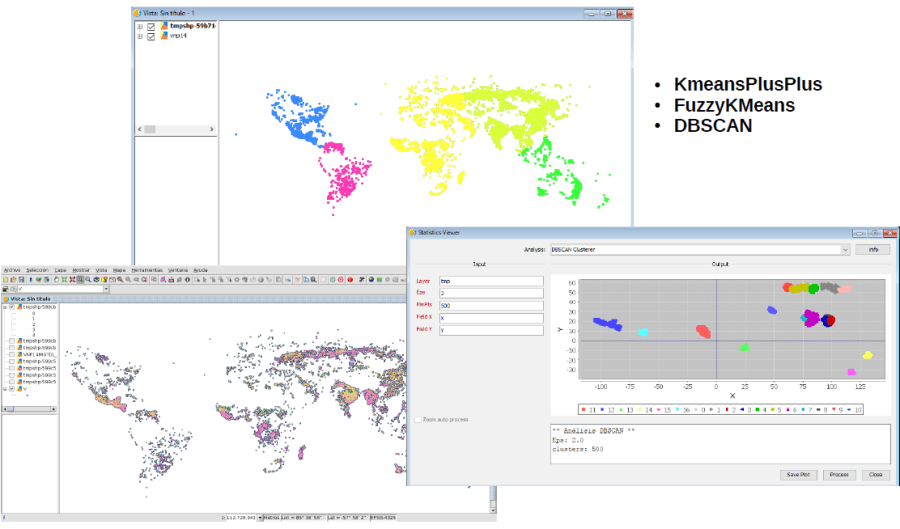
Task: Open the Herramientas menu
Action: coord(144,270)
